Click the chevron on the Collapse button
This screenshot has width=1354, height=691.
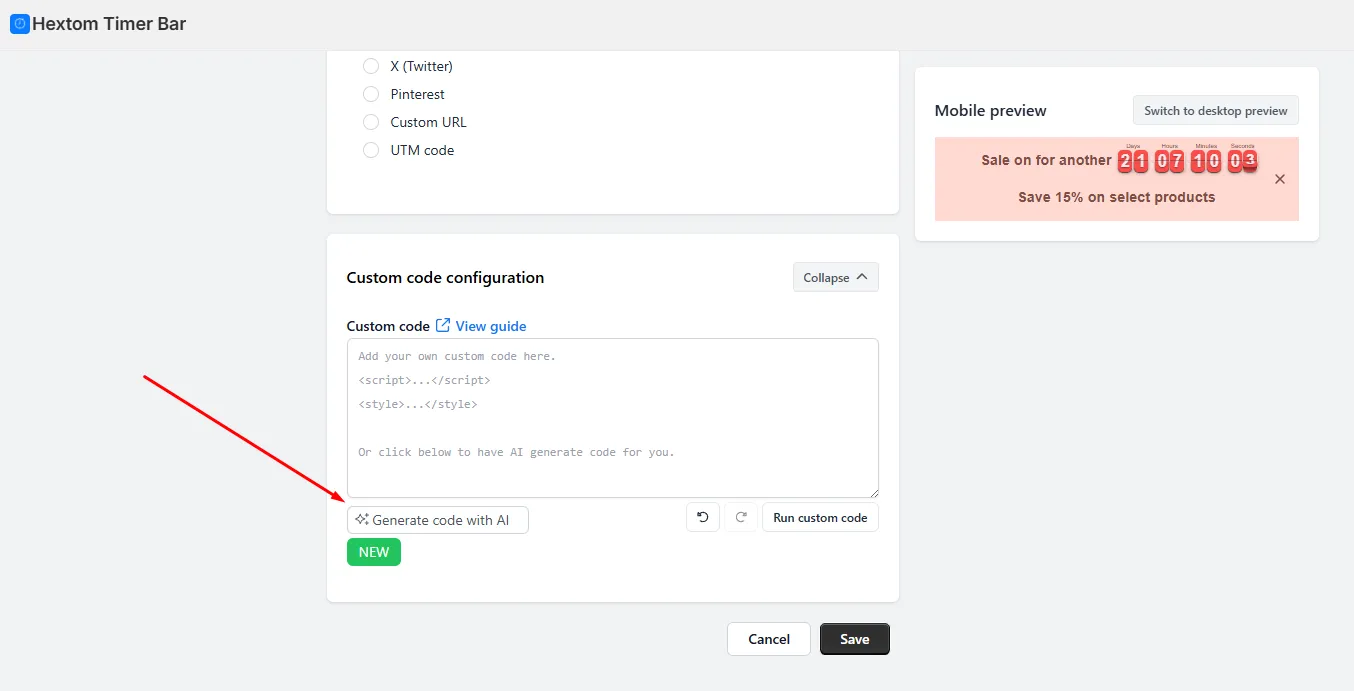pos(861,277)
